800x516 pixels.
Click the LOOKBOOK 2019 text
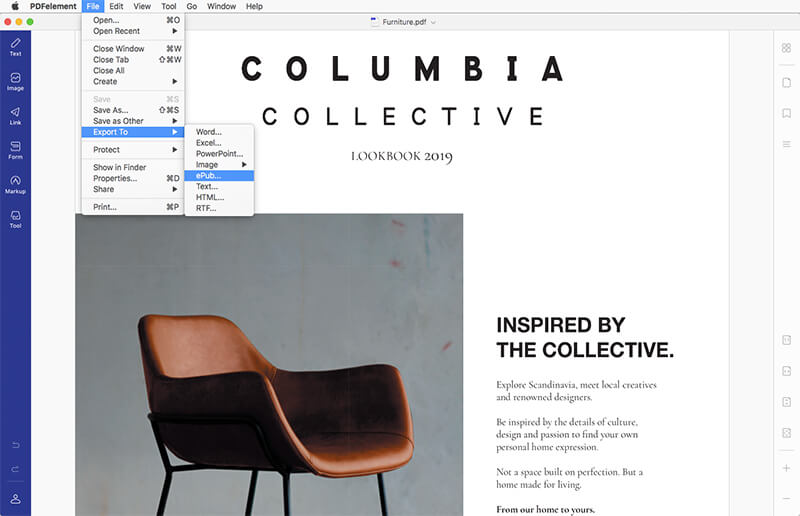(402, 156)
